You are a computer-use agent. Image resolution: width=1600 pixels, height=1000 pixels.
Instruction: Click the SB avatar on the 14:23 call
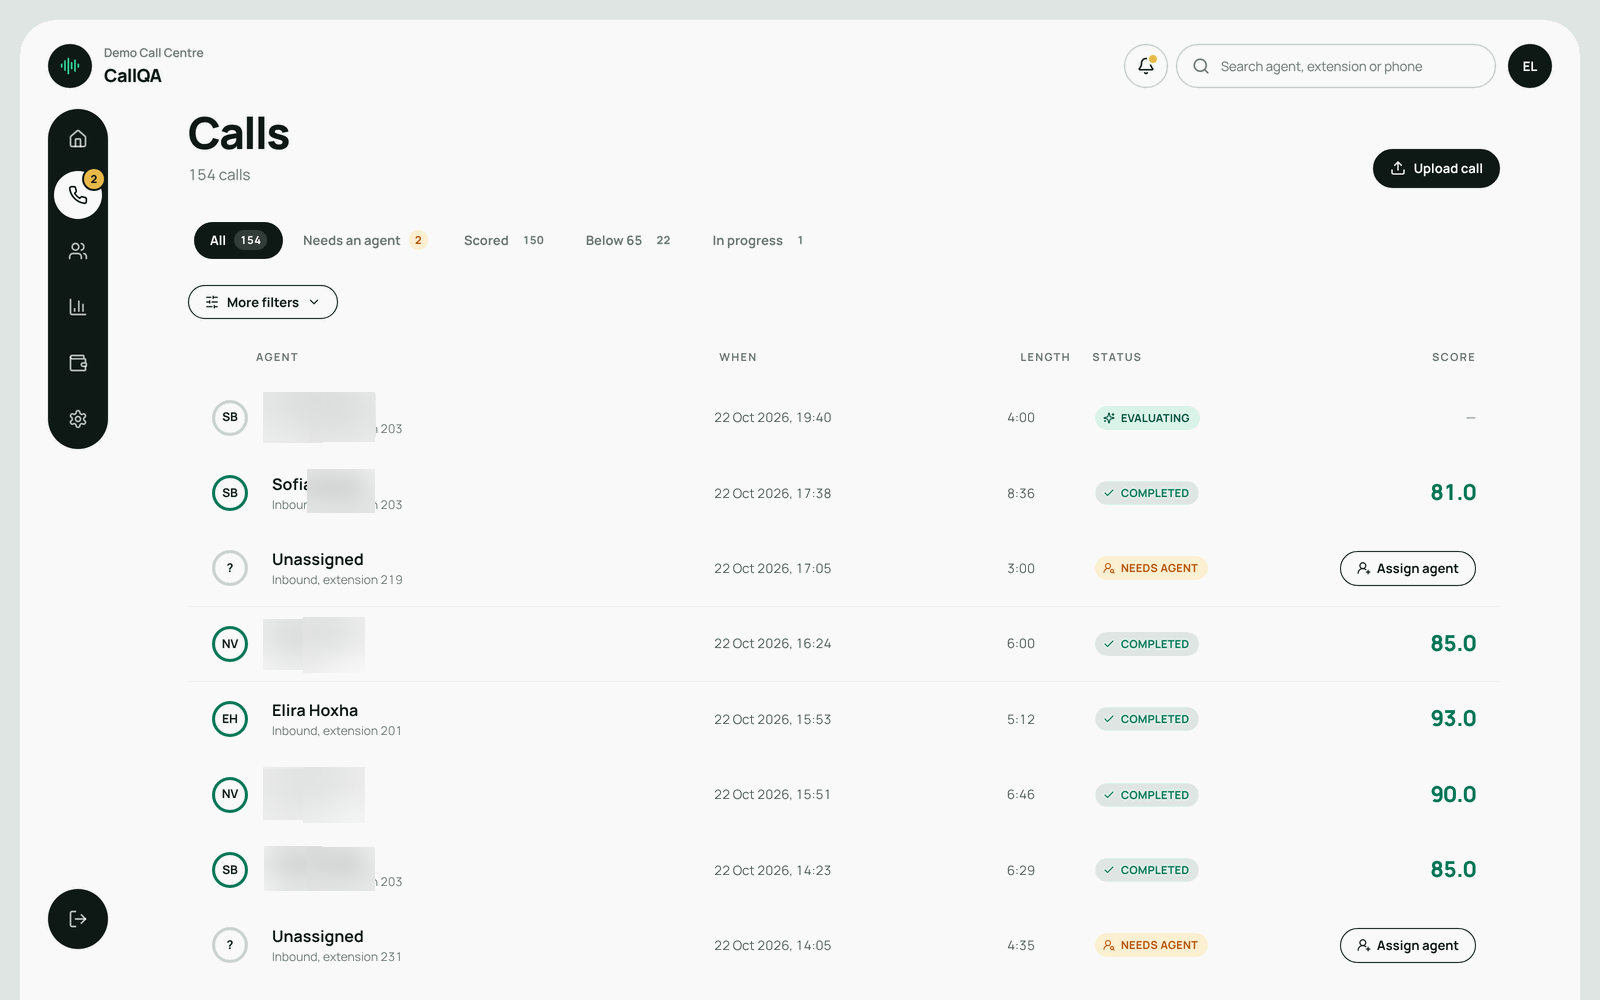[x=230, y=870]
